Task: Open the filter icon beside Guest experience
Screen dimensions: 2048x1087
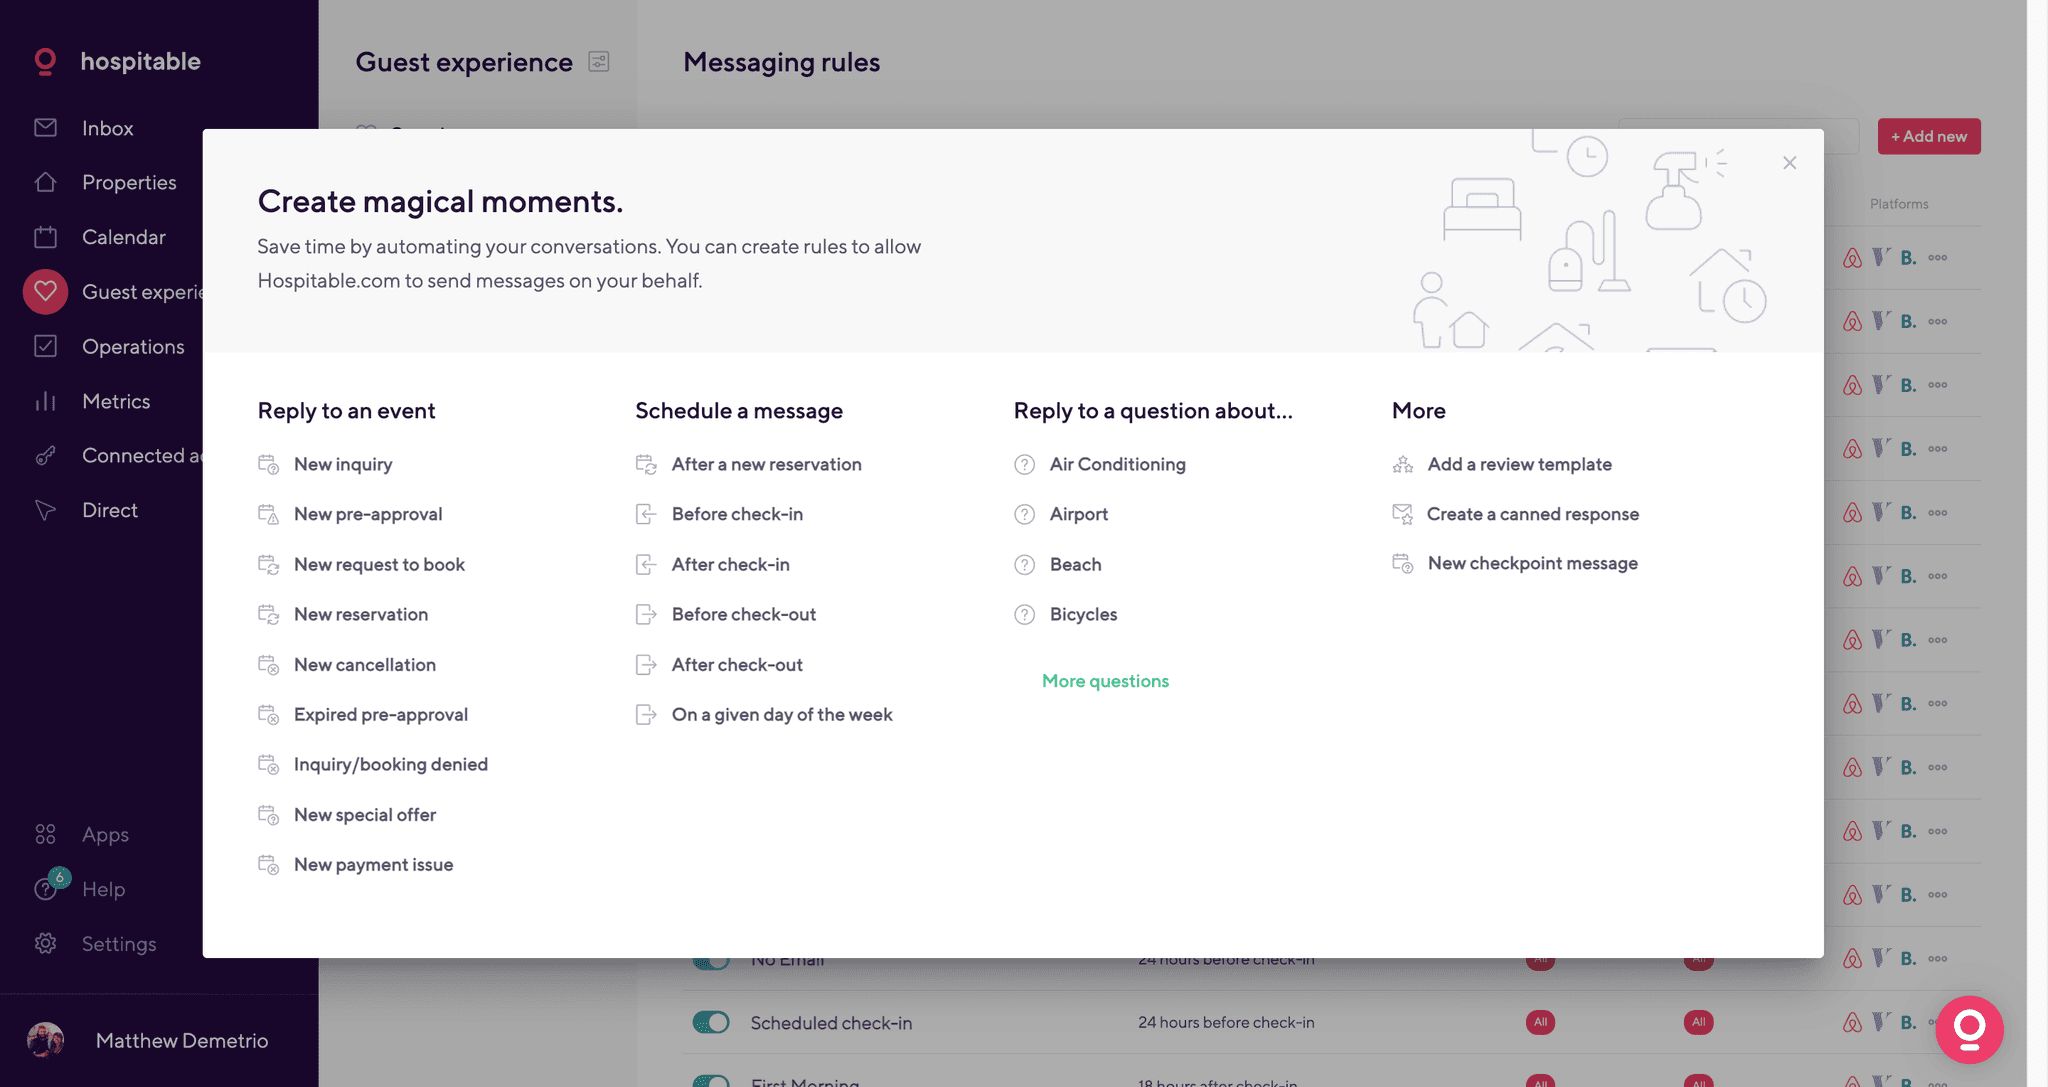Action: [599, 61]
